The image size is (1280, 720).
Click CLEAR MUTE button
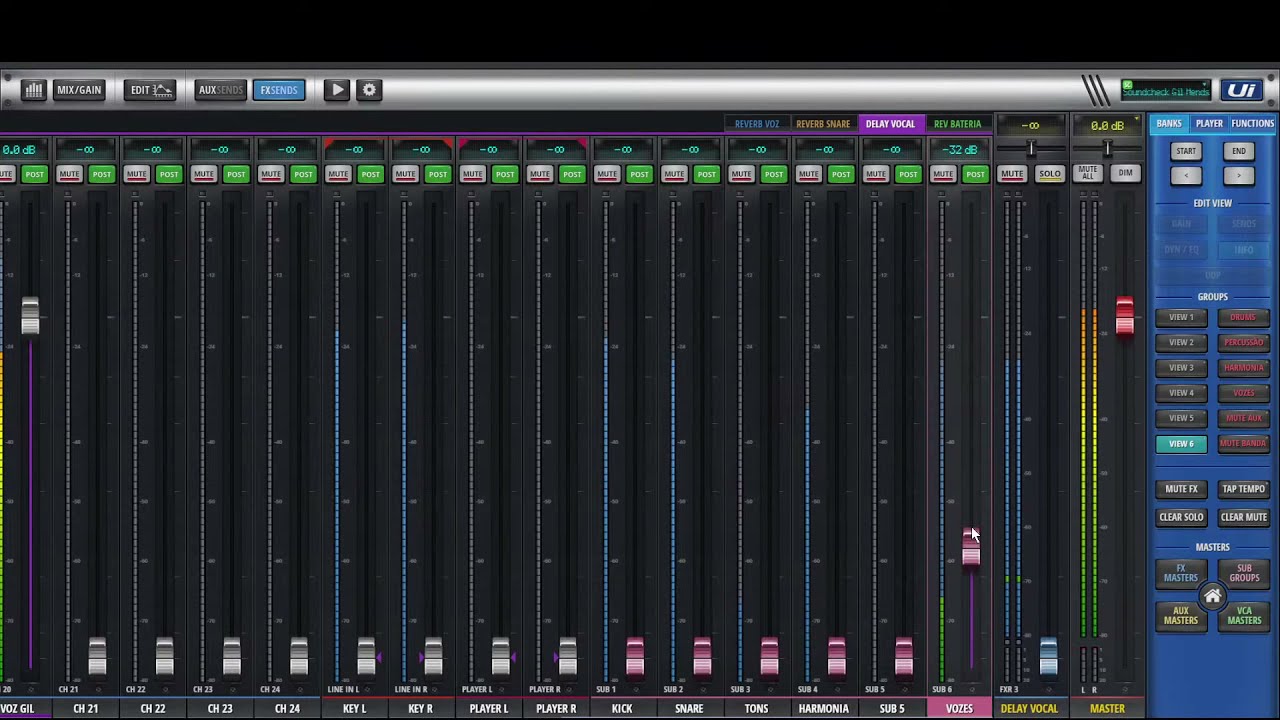point(1243,517)
